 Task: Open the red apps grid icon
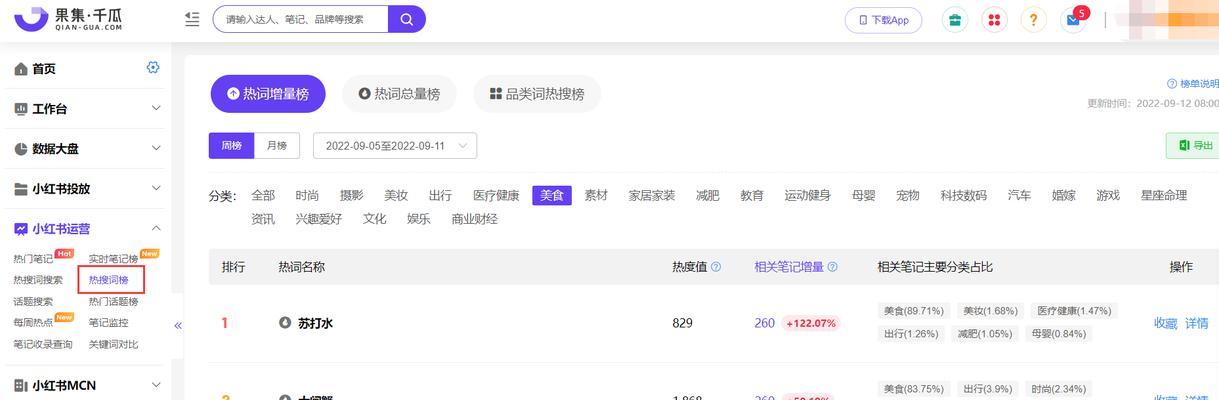click(994, 20)
